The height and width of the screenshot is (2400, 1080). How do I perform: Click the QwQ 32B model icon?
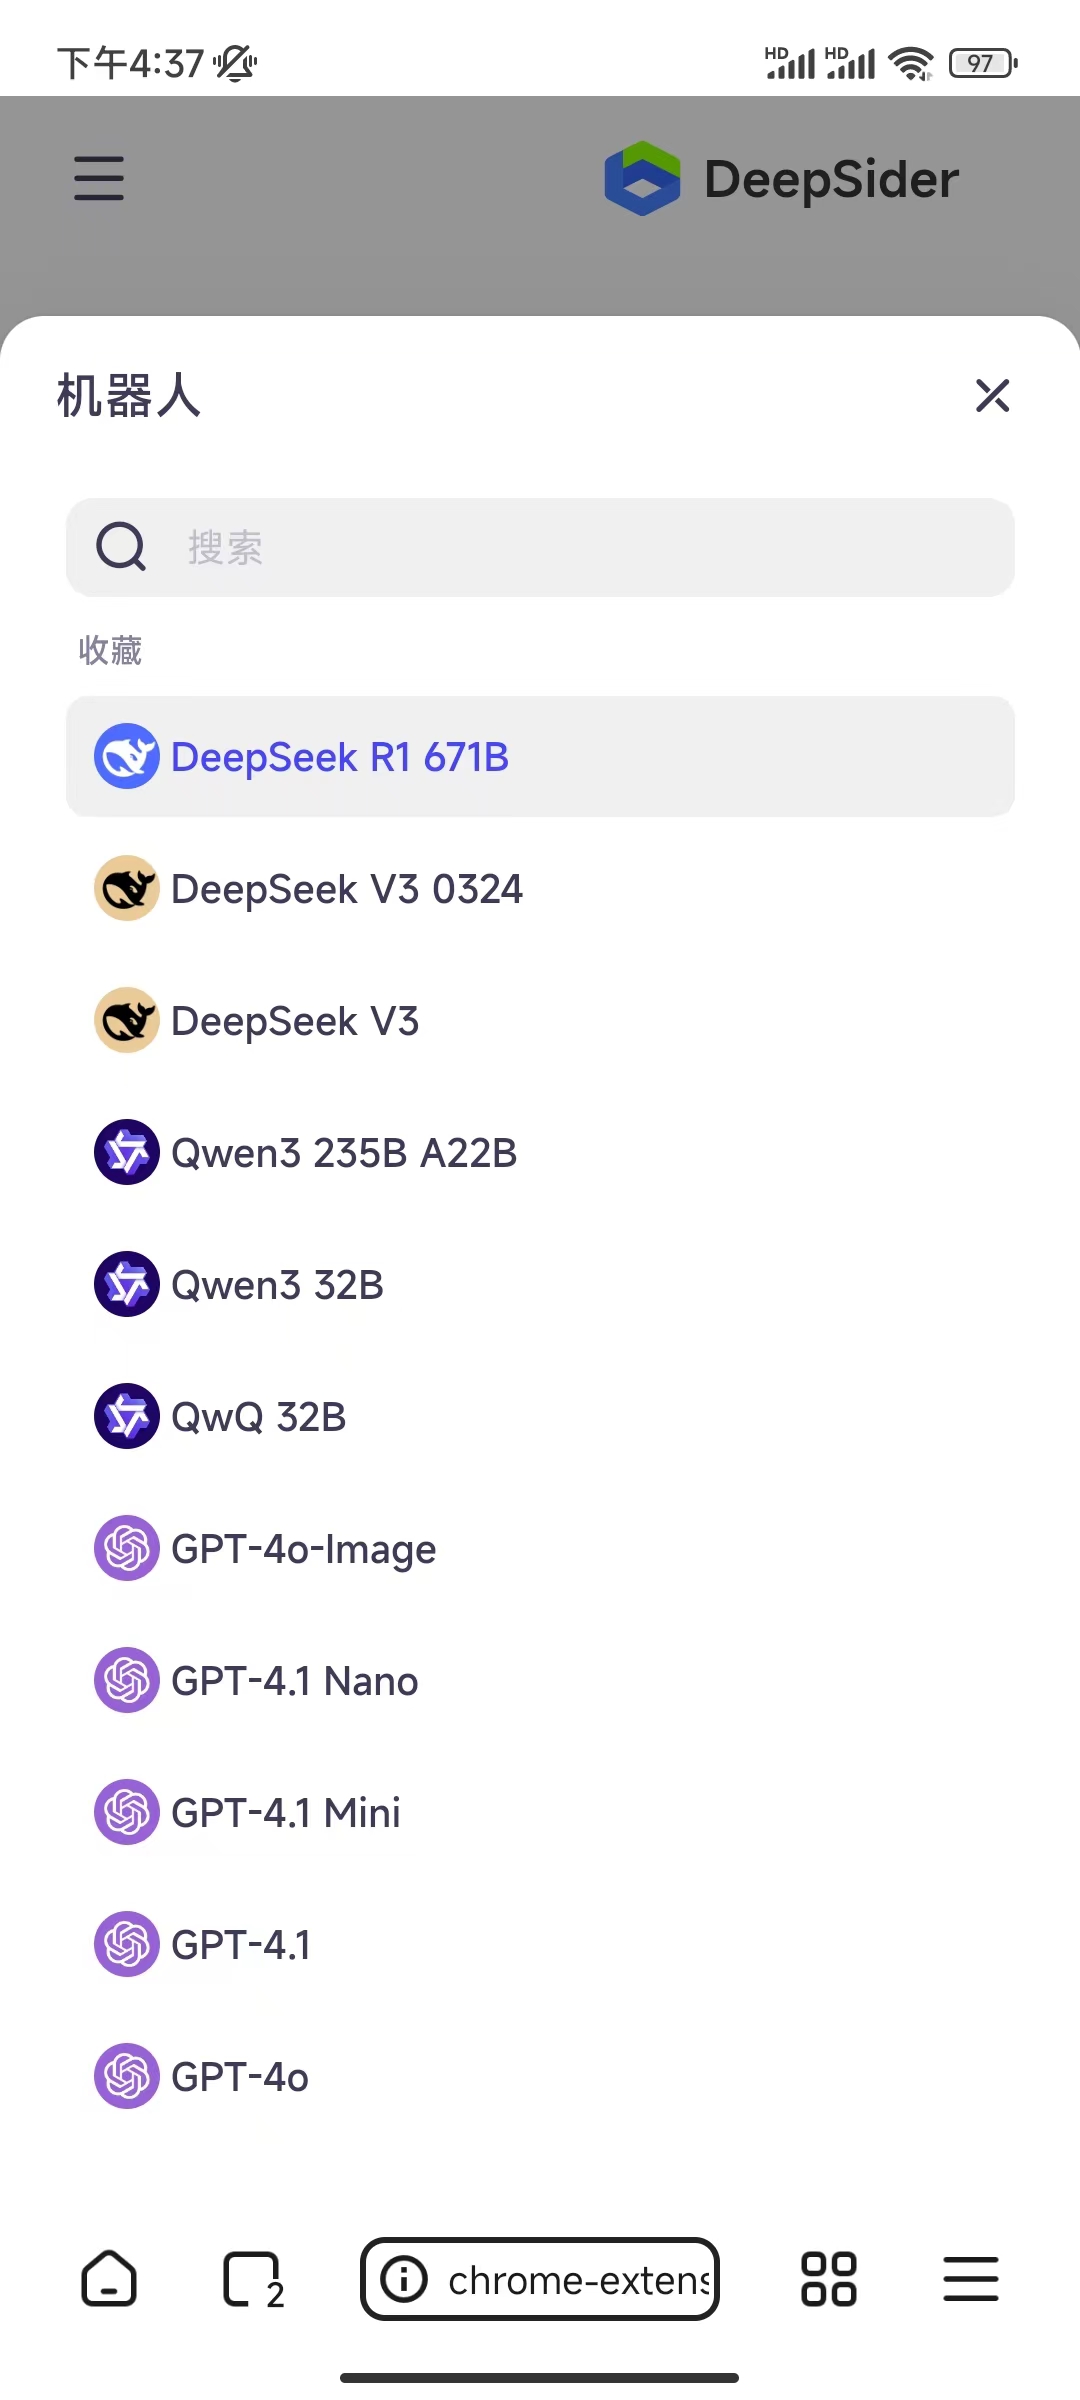pyautogui.click(x=126, y=1416)
